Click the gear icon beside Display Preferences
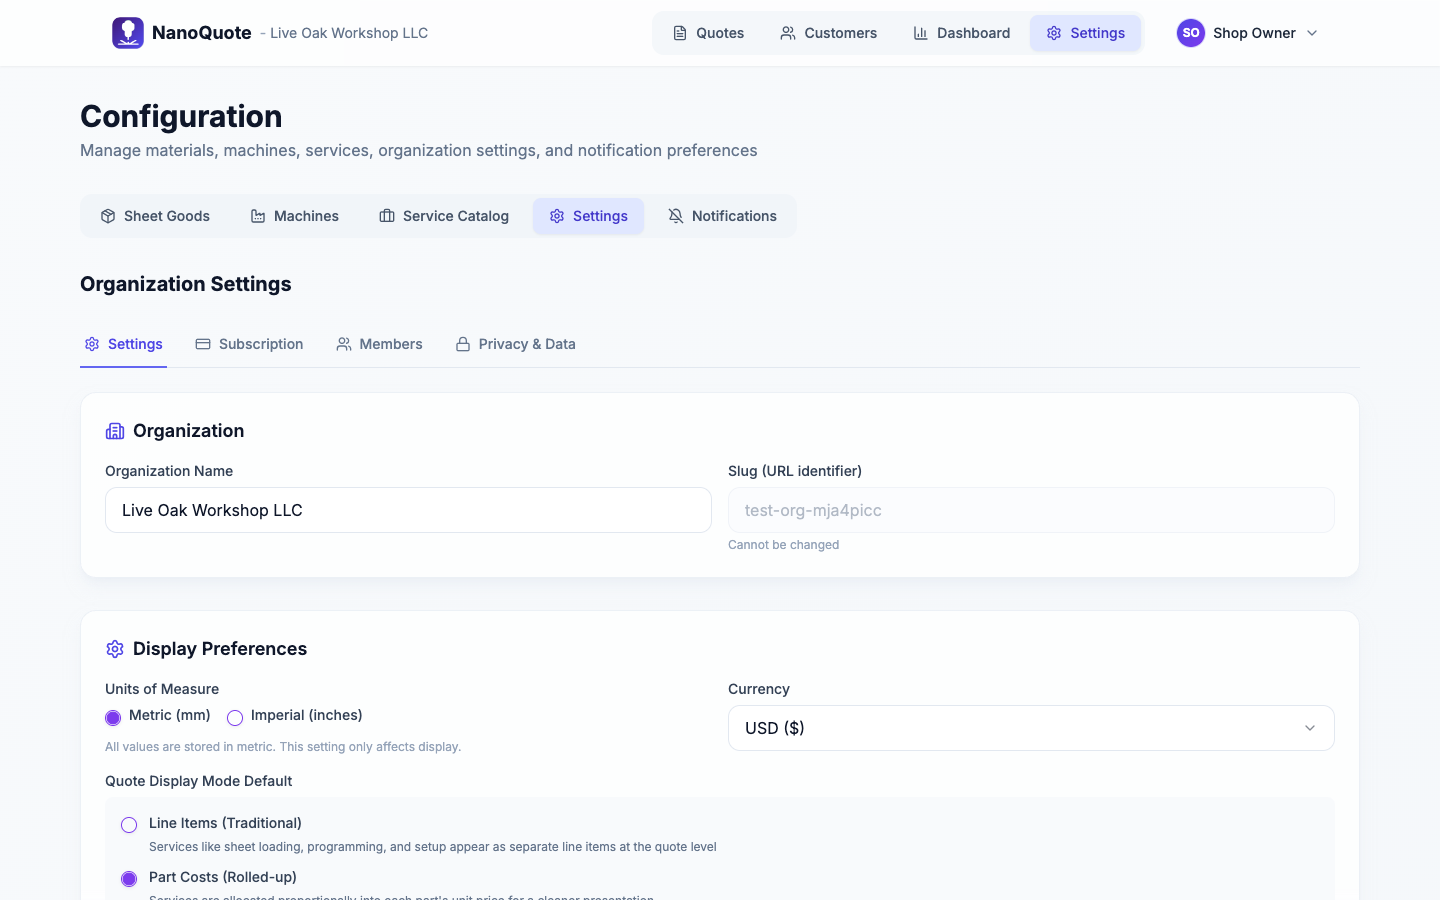The width and height of the screenshot is (1440, 900). click(114, 648)
